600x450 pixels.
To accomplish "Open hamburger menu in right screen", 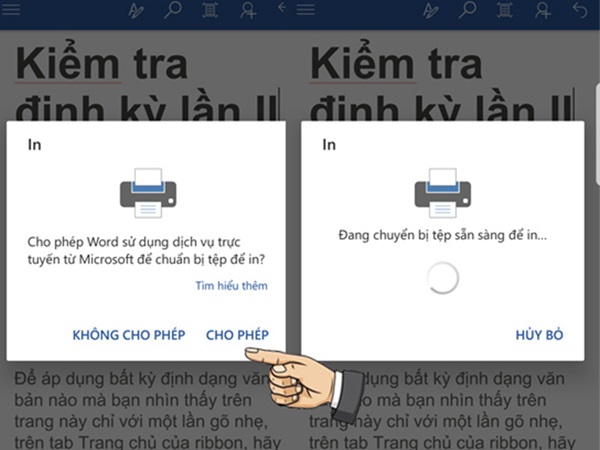I will (x=305, y=9).
